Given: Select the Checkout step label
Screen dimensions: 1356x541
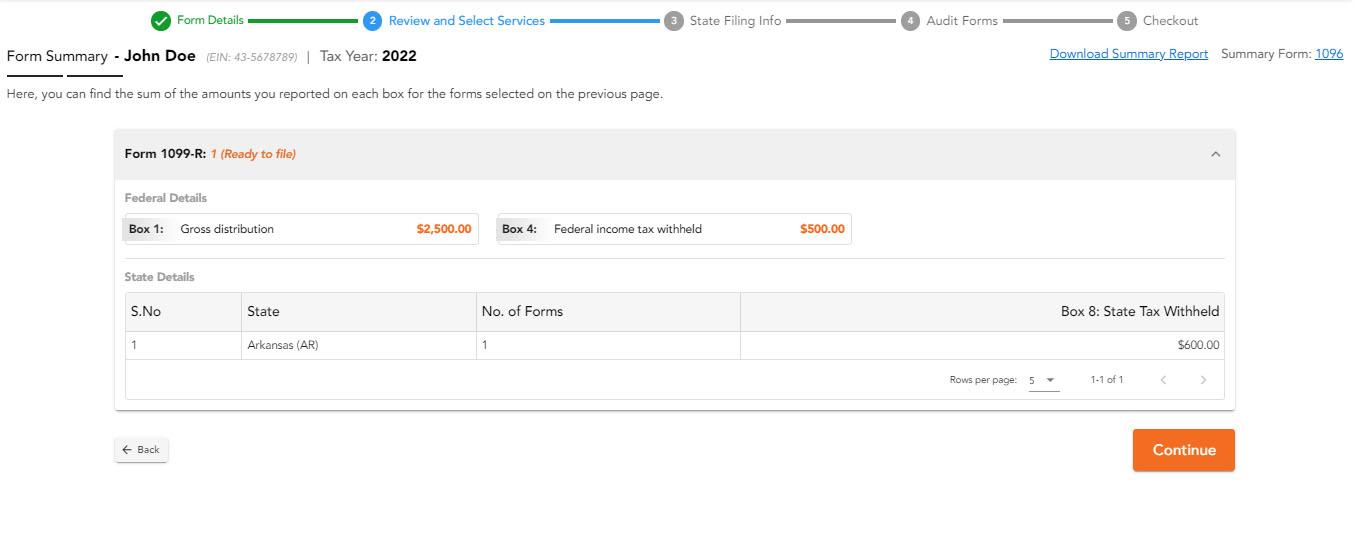Looking at the screenshot, I should coord(1170,20).
